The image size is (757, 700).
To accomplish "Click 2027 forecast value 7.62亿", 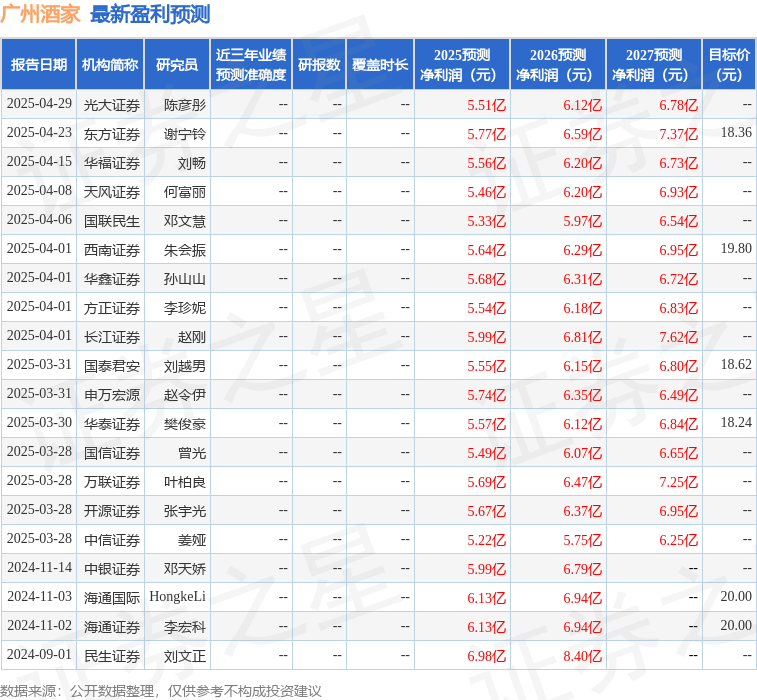I will tap(678, 336).
